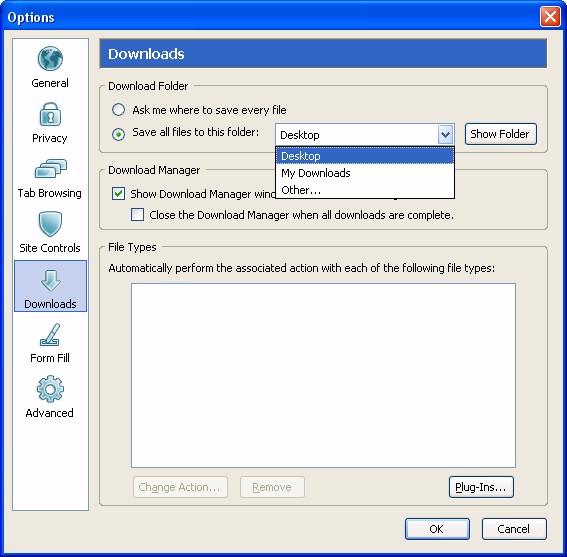567x557 pixels.
Task: Uncheck Show Download Manager window checkbox
Action: click(118, 194)
